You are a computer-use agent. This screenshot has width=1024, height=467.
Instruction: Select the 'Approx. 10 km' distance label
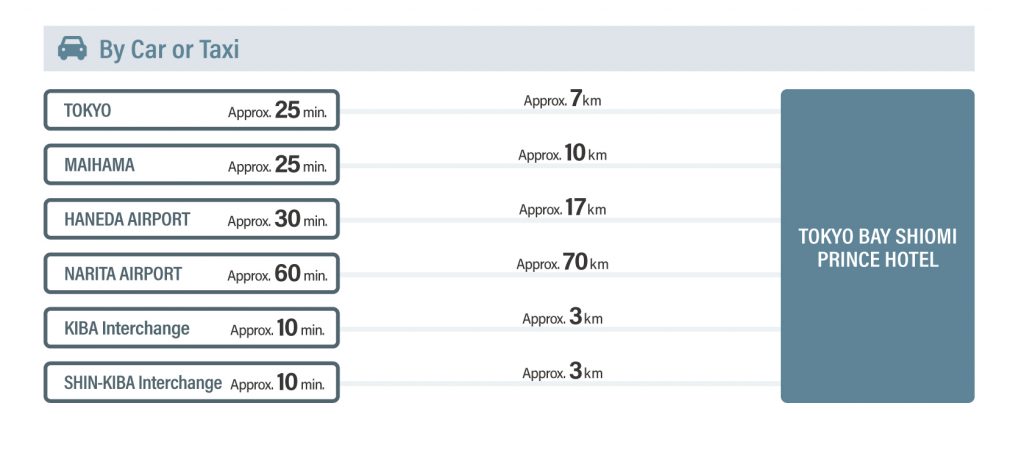[562, 154]
